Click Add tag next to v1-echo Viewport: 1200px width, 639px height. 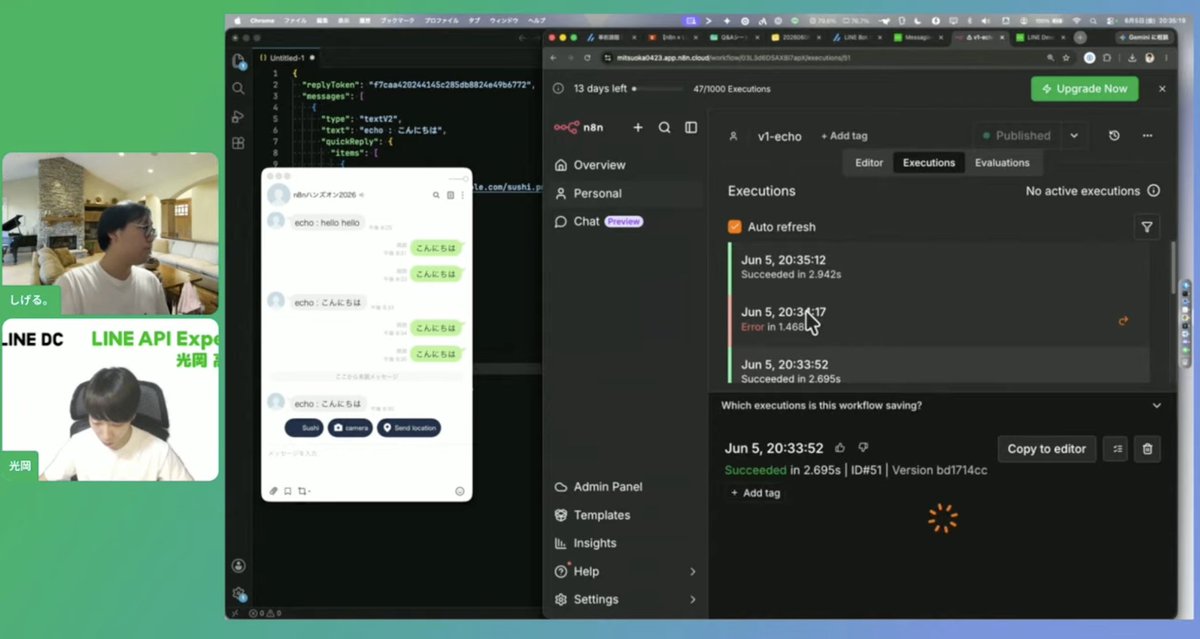(x=844, y=136)
